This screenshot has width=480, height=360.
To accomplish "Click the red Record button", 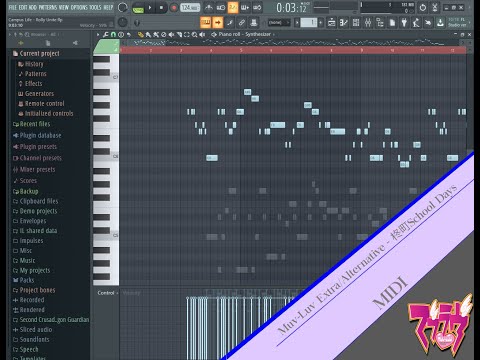I will pos(174,8).
